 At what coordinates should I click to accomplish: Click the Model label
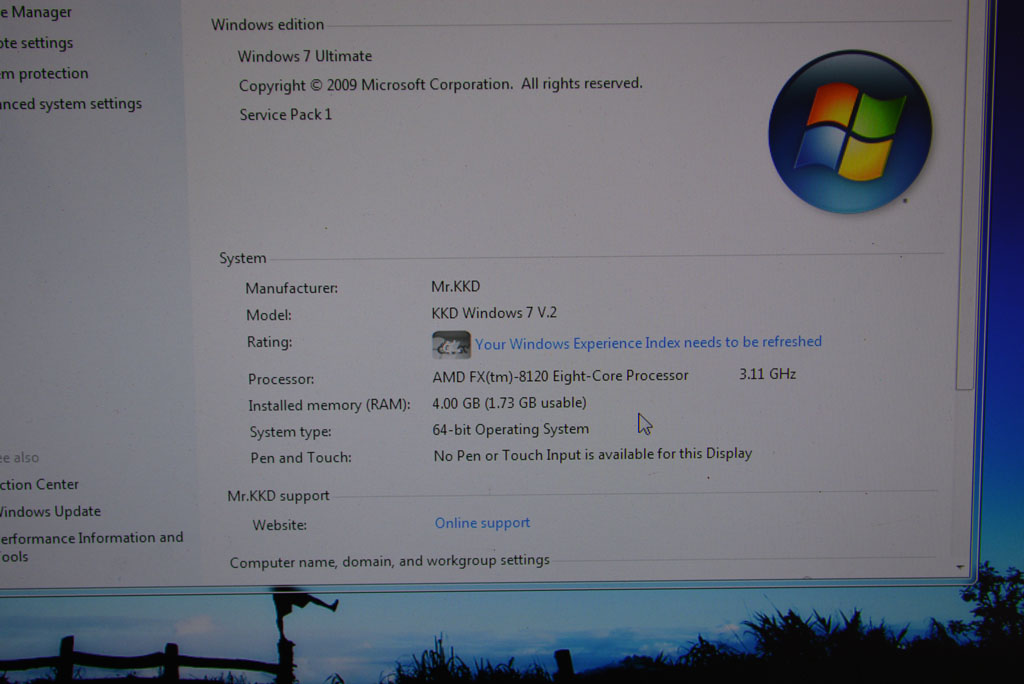click(x=269, y=315)
